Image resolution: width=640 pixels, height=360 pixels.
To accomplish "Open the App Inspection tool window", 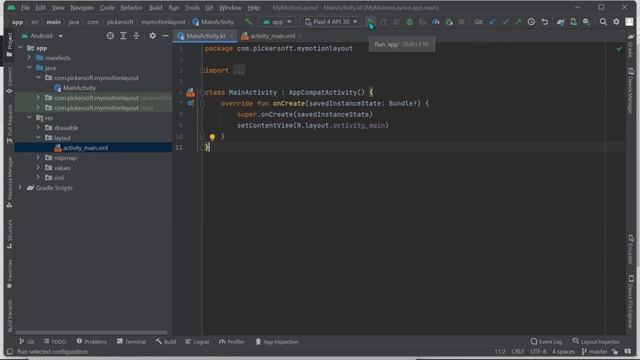I will (277, 342).
